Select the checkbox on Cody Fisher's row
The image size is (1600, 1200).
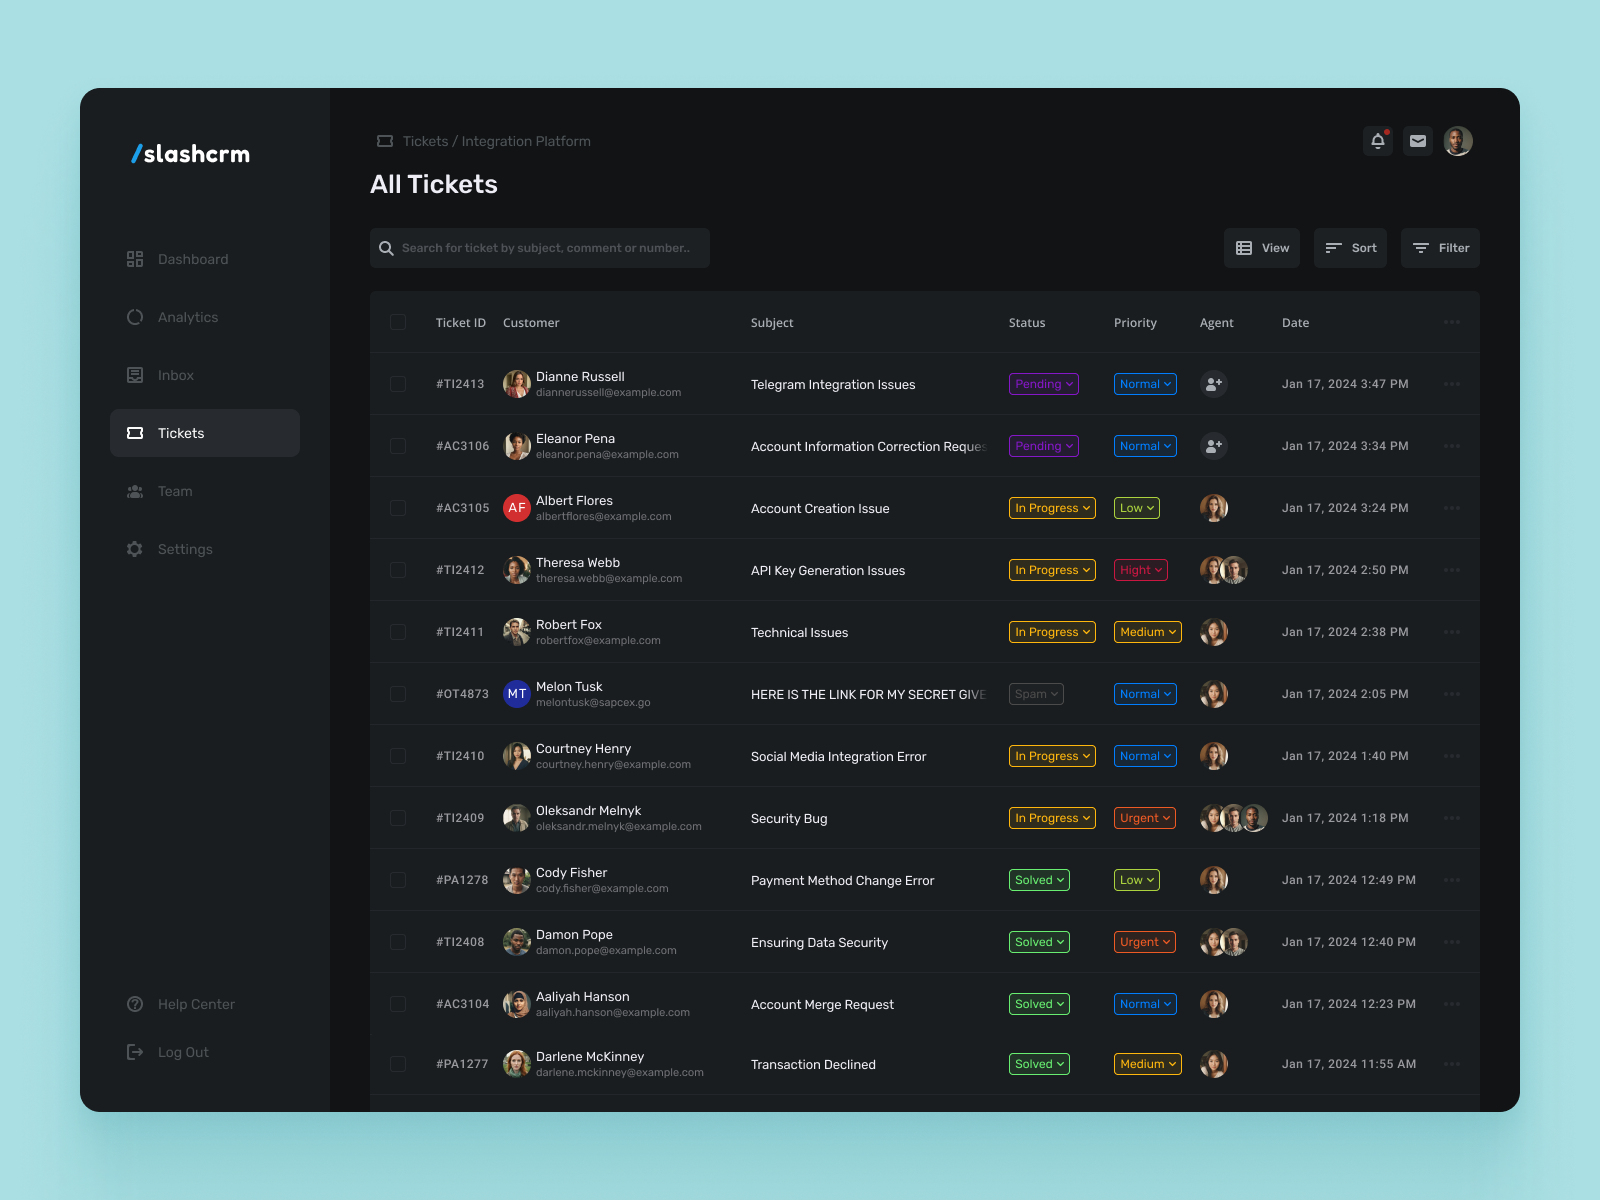398,880
